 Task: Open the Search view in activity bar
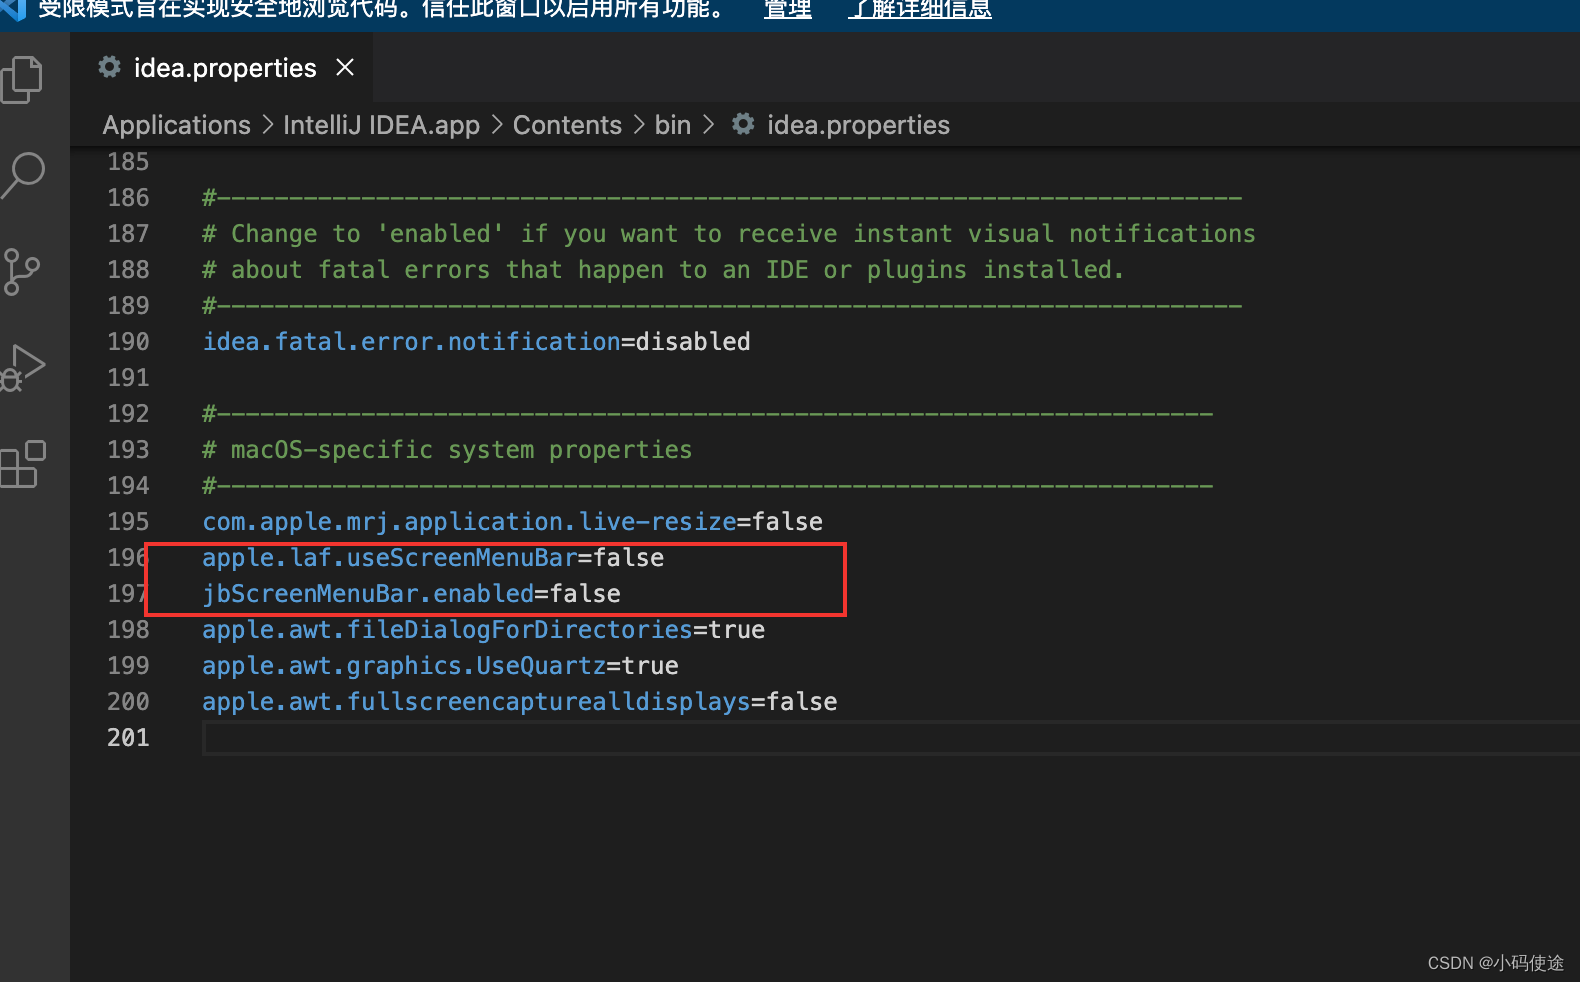[23, 175]
